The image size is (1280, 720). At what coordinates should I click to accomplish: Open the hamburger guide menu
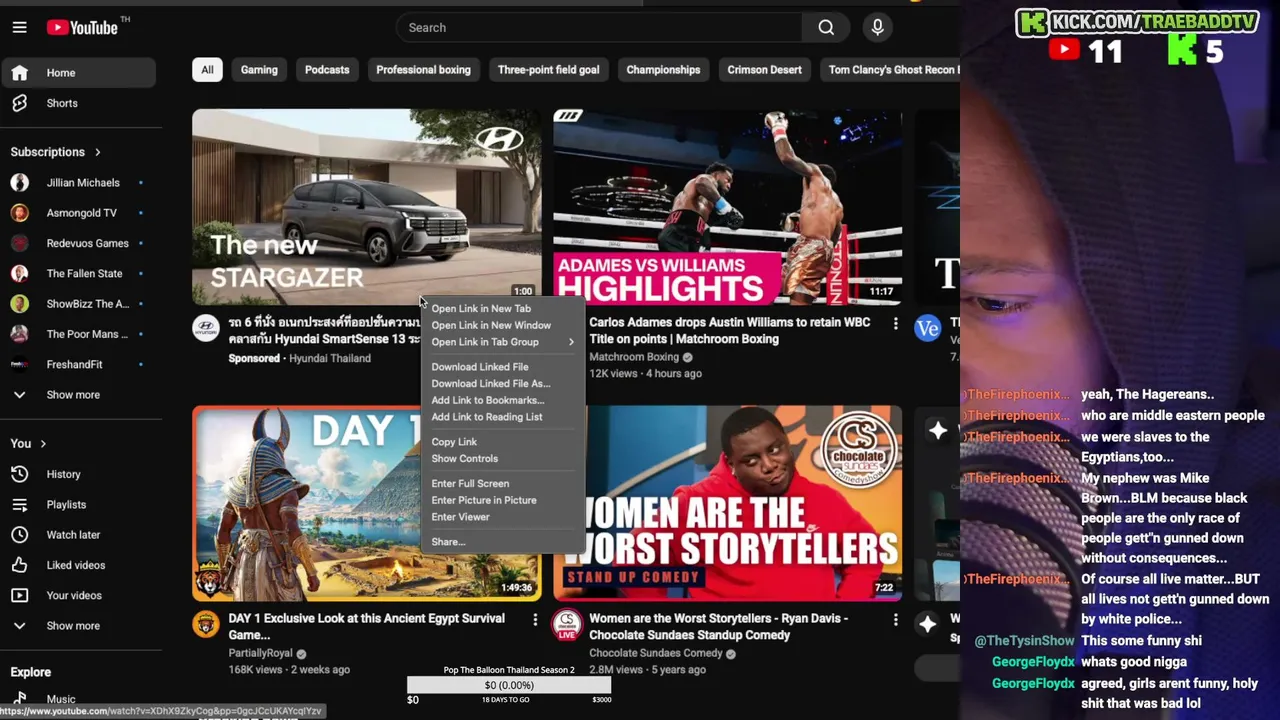[x=19, y=28]
